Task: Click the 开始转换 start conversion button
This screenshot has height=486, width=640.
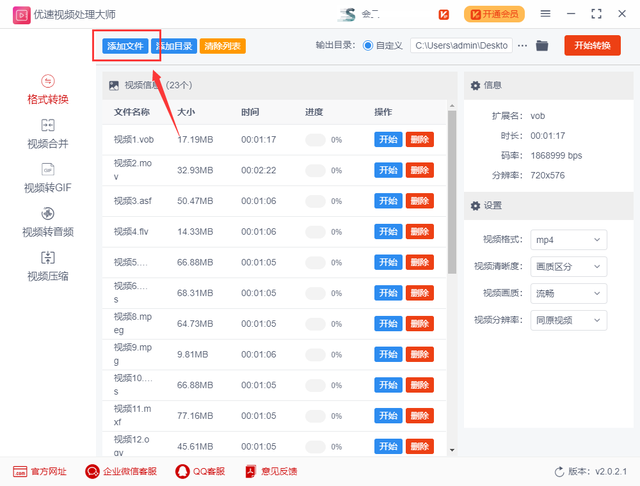Action: (x=593, y=45)
